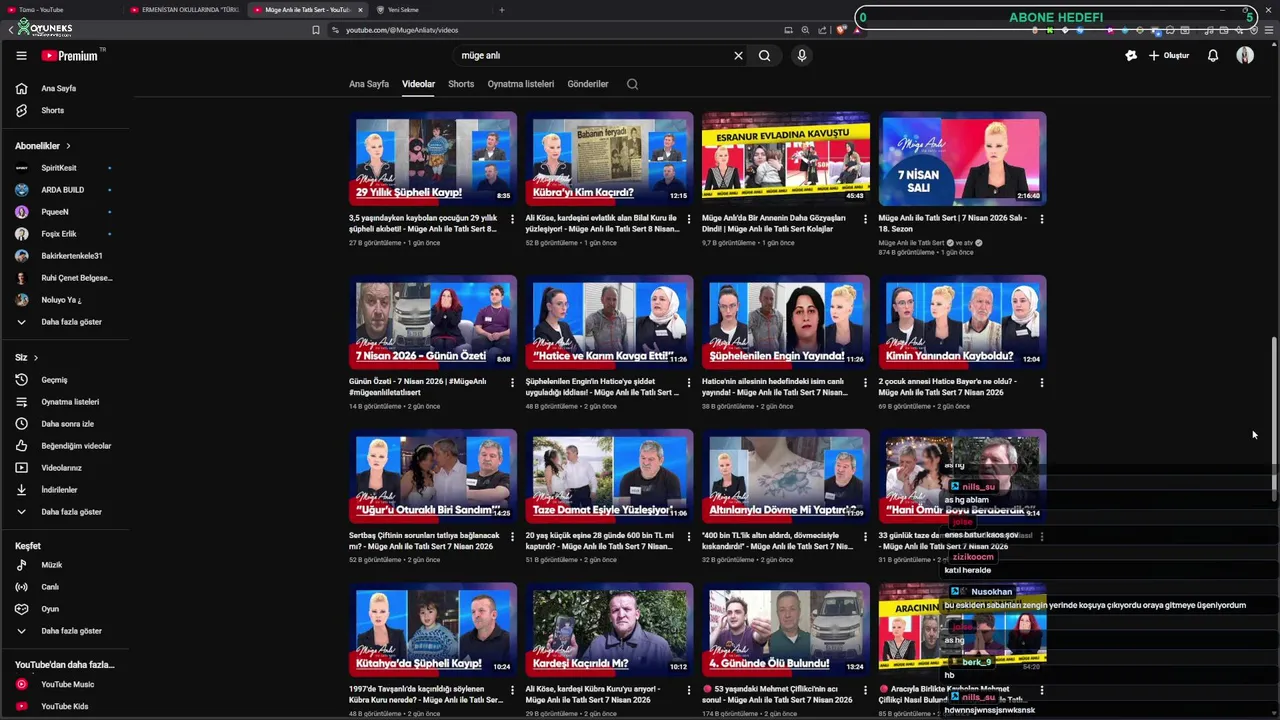Go back with browser back arrow
The image size is (1280, 720).
pyautogui.click(x=10, y=30)
